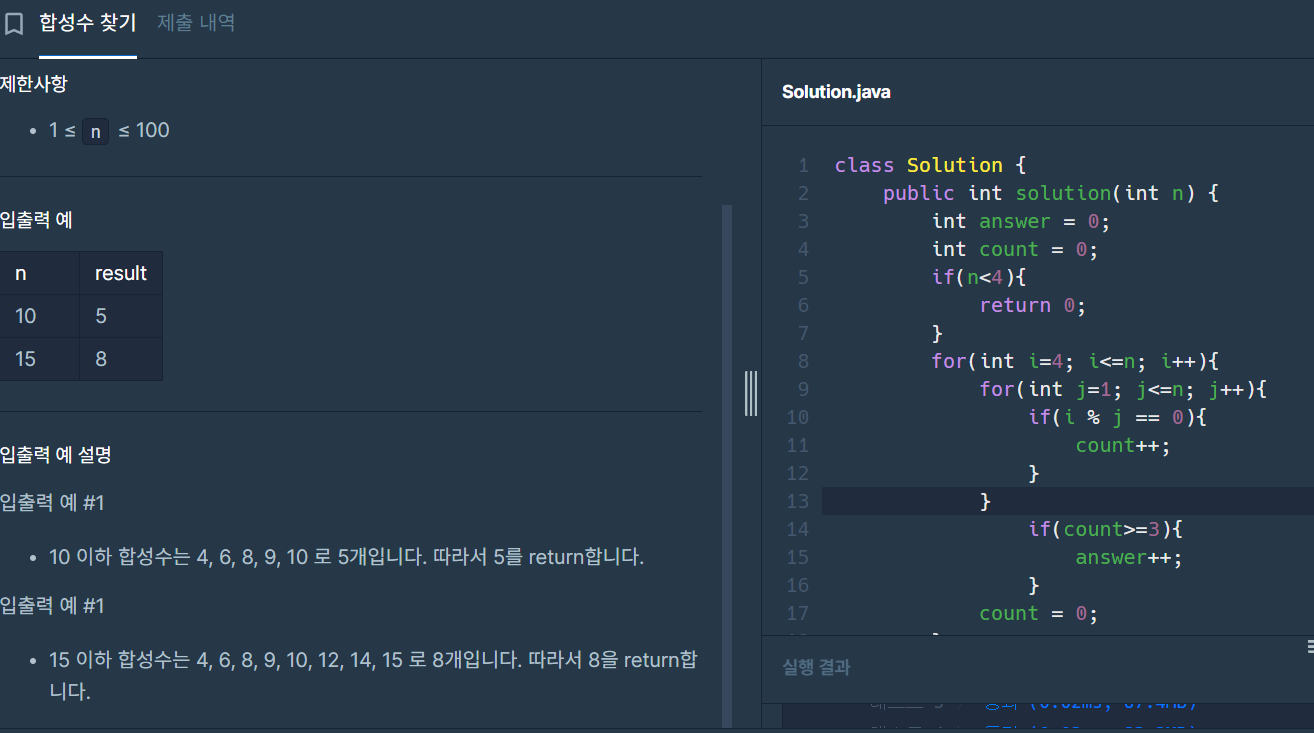The height and width of the screenshot is (733, 1314).
Task: Click the sentence starting '10 이하 합성수는'
Action: point(346,557)
